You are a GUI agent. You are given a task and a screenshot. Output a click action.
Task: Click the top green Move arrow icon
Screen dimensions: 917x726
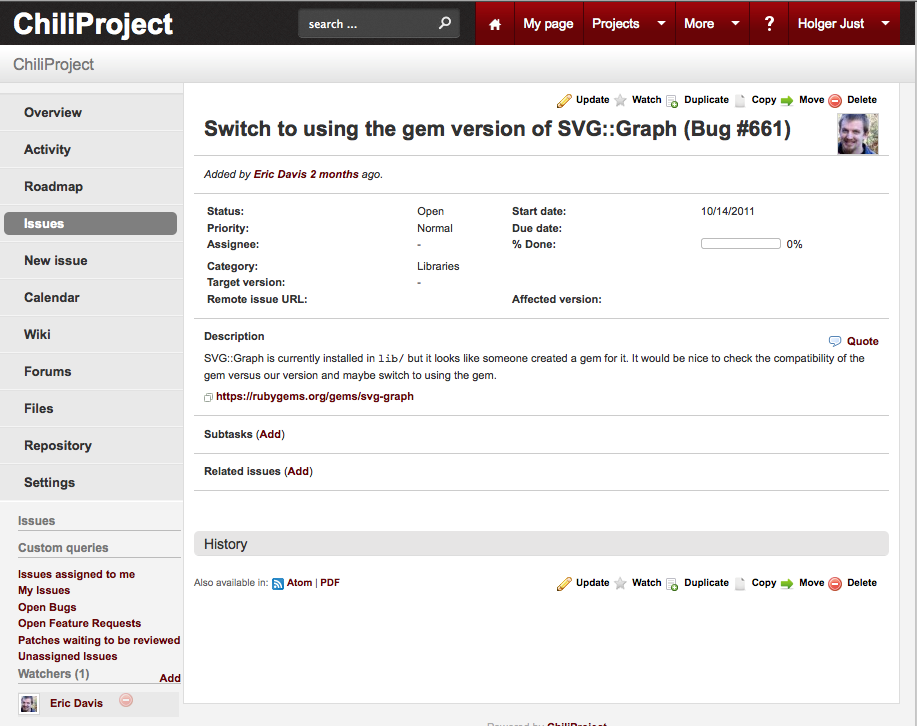pyautogui.click(x=787, y=101)
